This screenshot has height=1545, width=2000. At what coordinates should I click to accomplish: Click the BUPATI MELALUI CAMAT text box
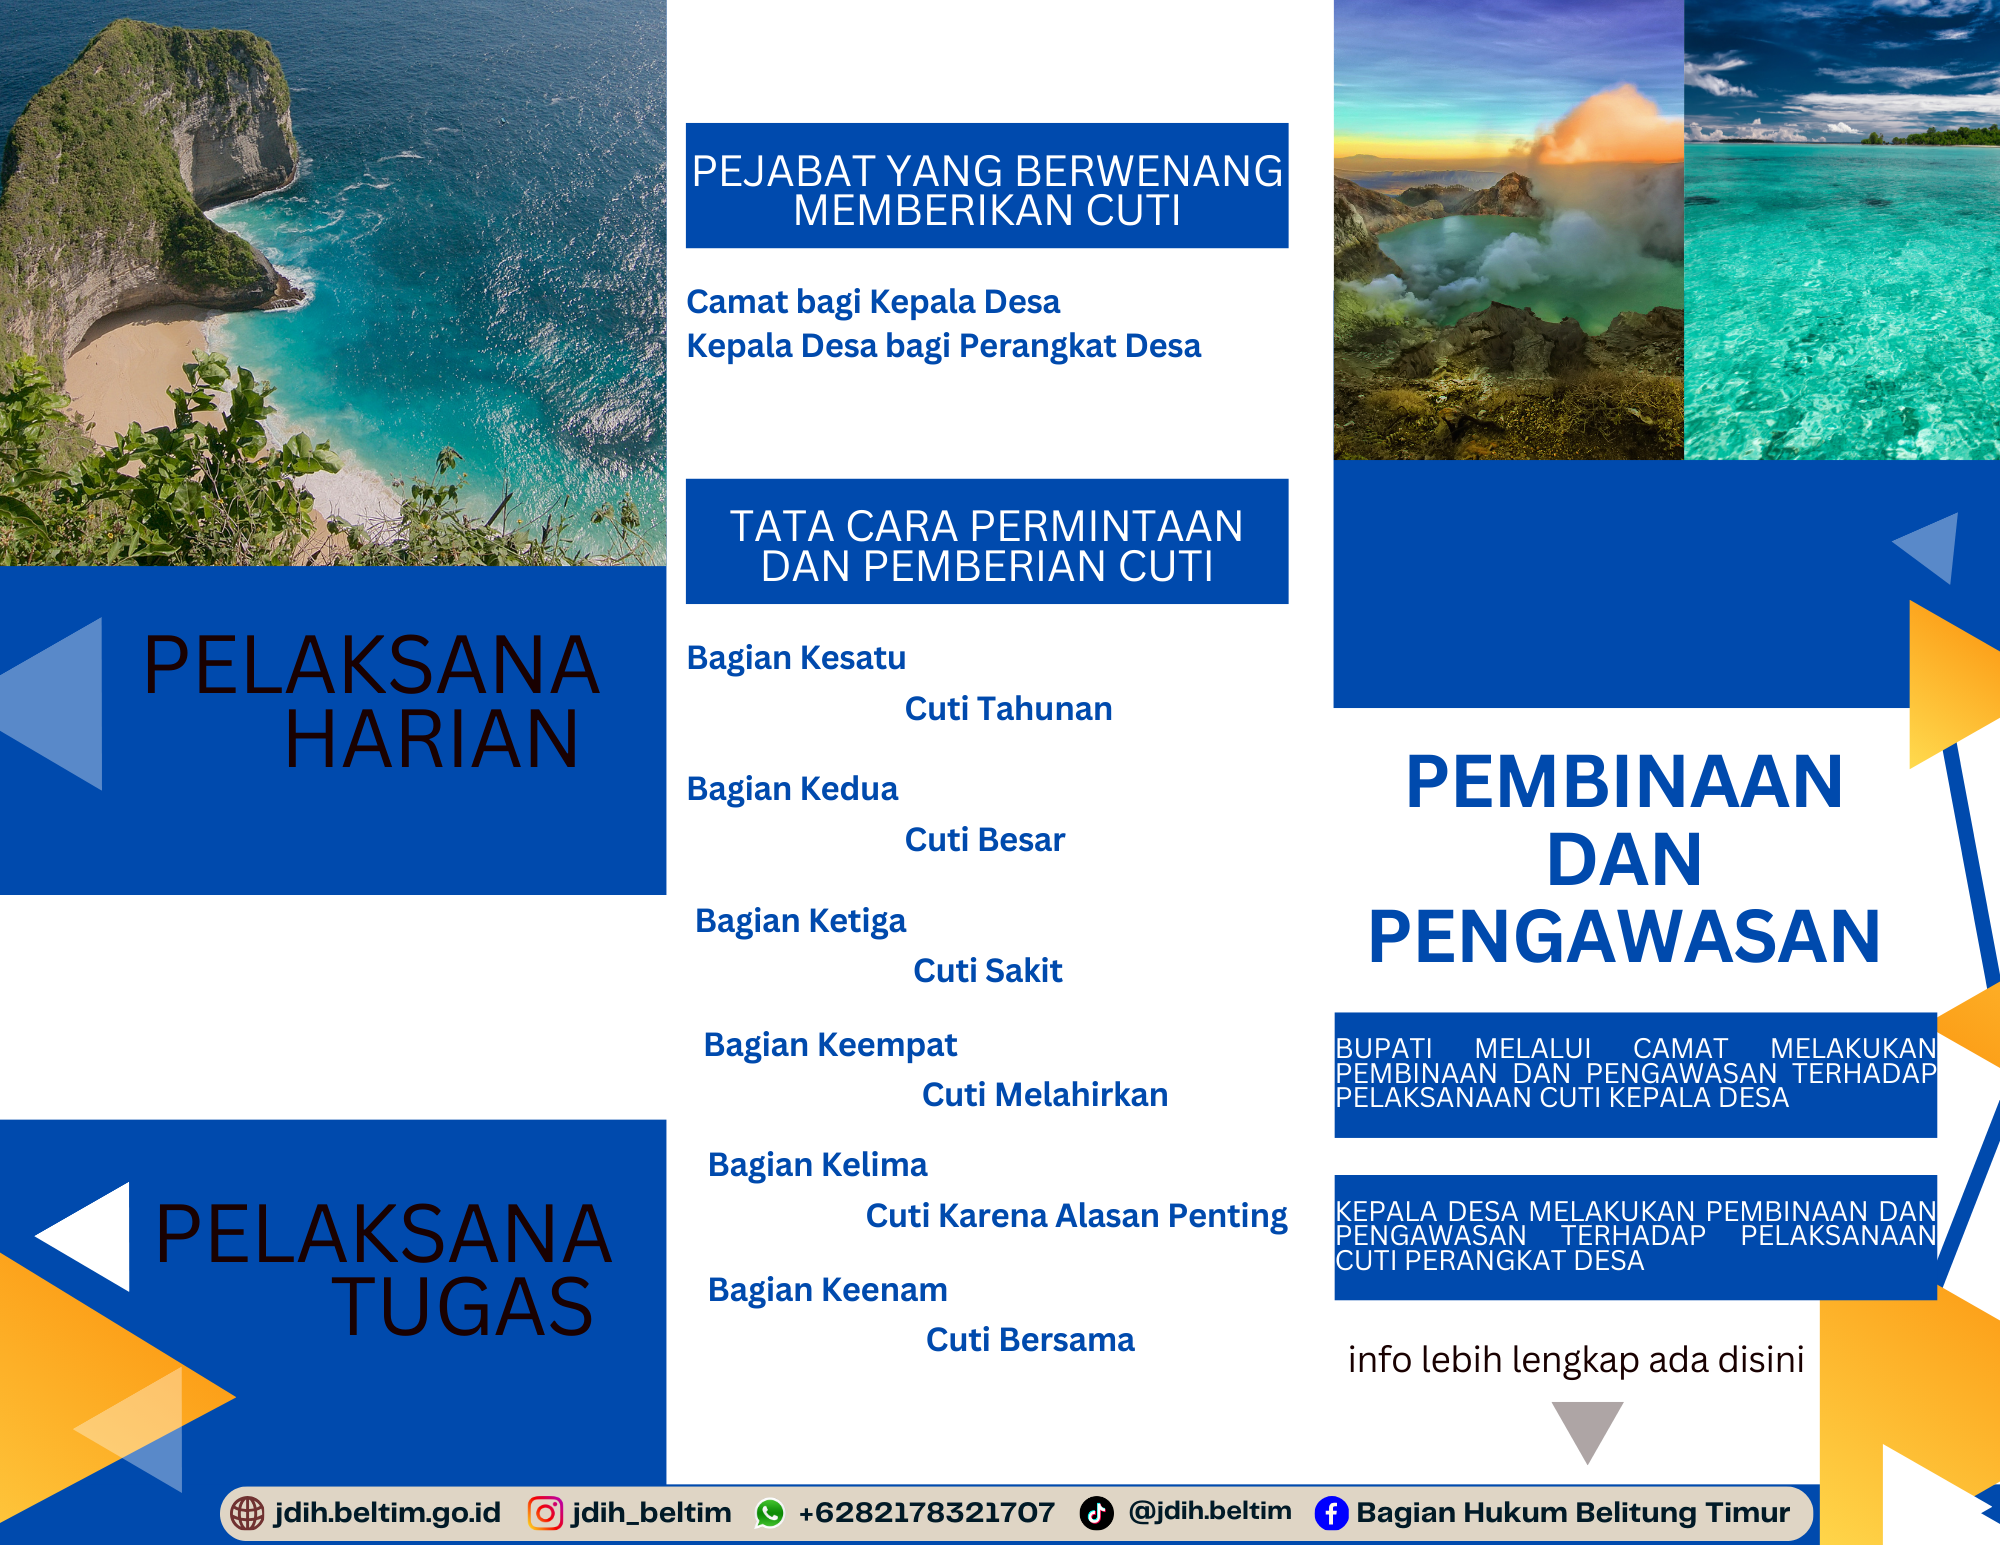[x=1635, y=1075]
